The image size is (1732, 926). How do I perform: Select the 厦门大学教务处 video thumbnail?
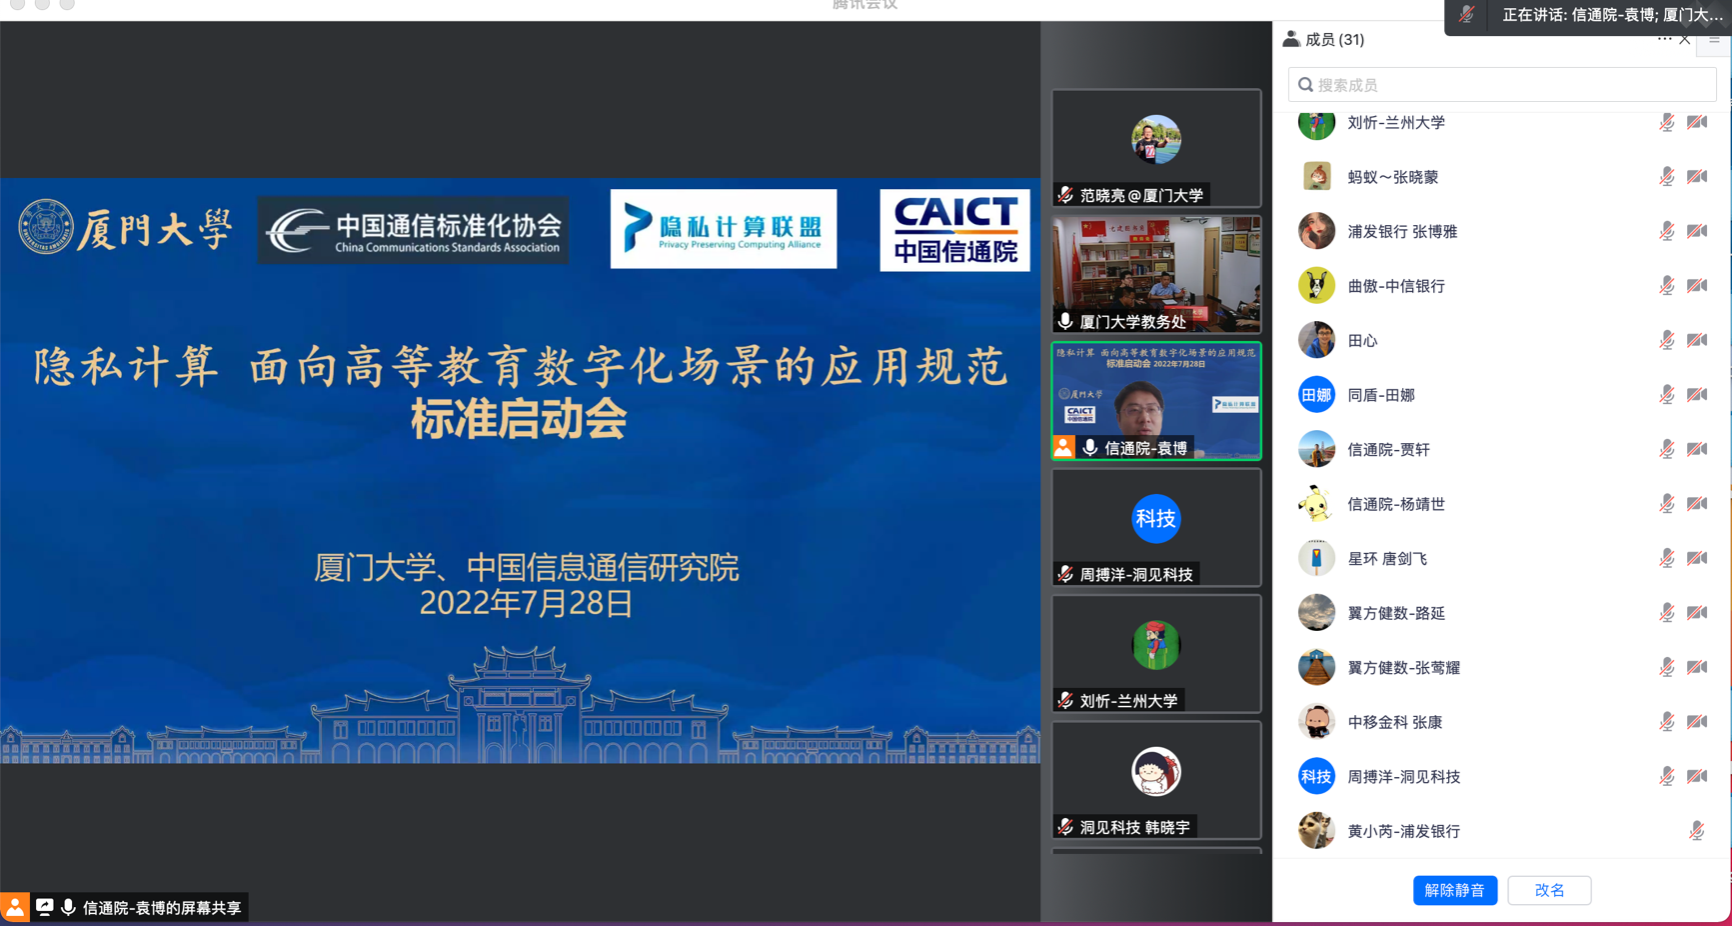tap(1156, 273)
